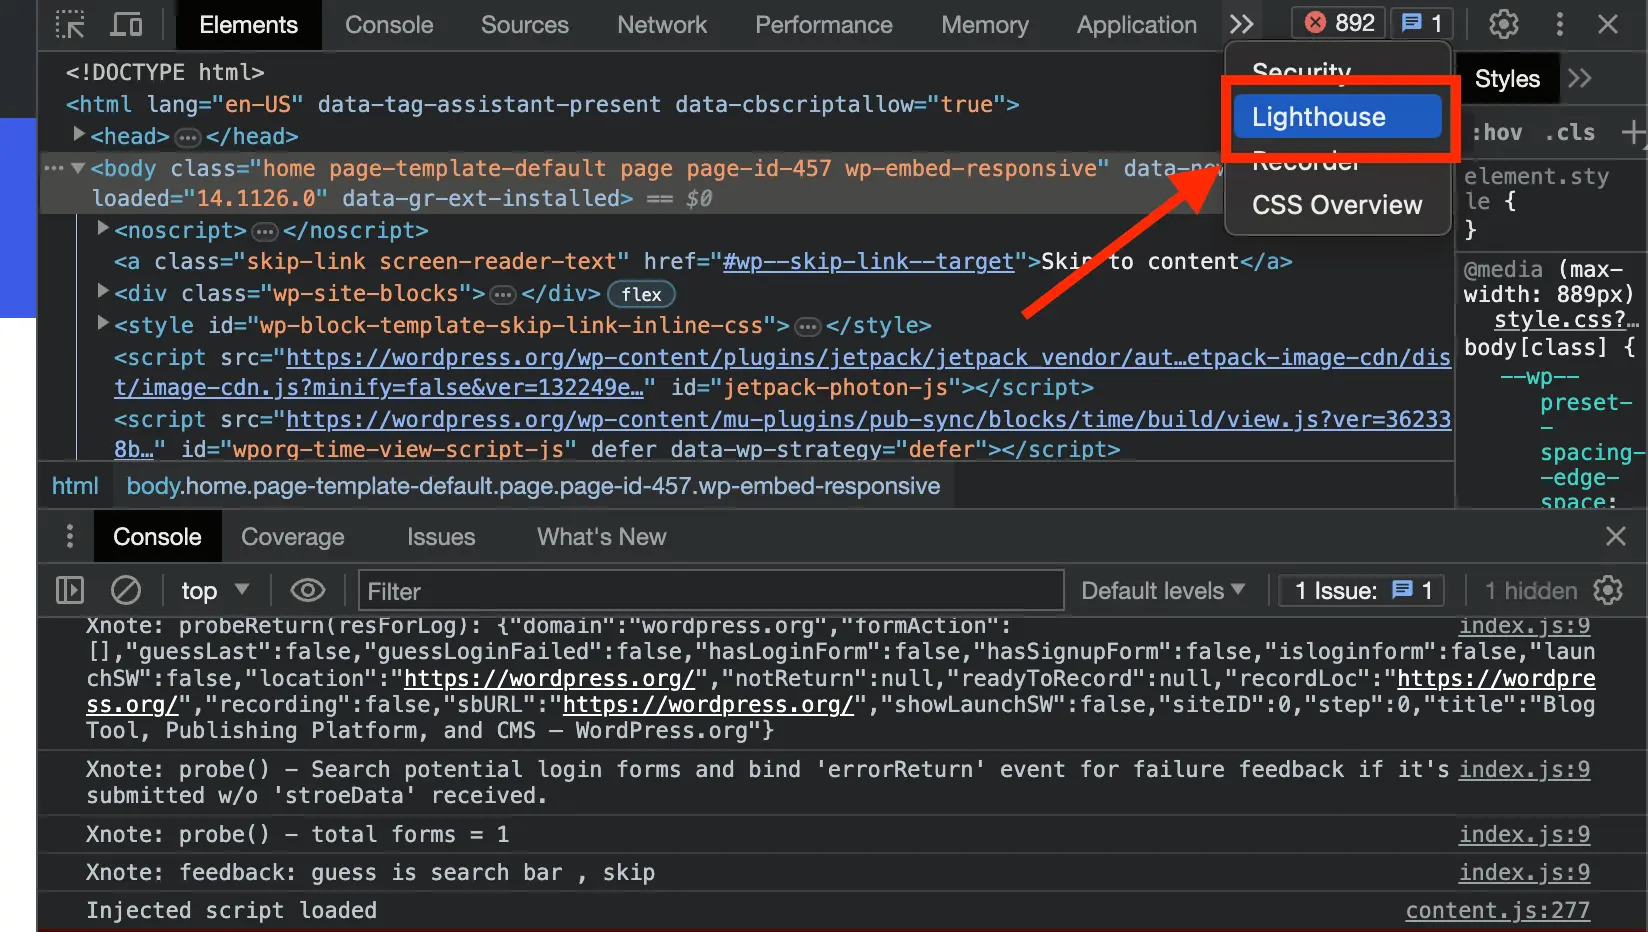The image size is (1648, 932).
Task: Expand the head element node
Action: [x=79, y=134]
